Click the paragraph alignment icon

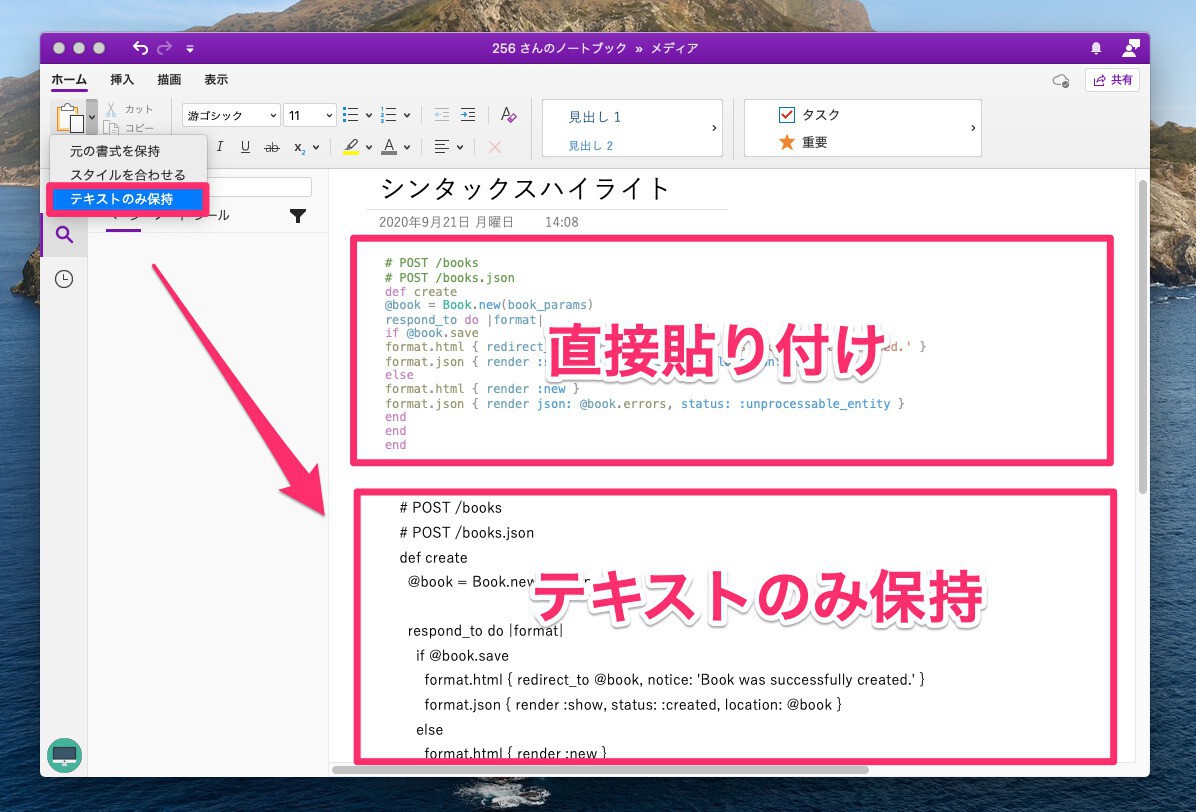click(441, 146)
